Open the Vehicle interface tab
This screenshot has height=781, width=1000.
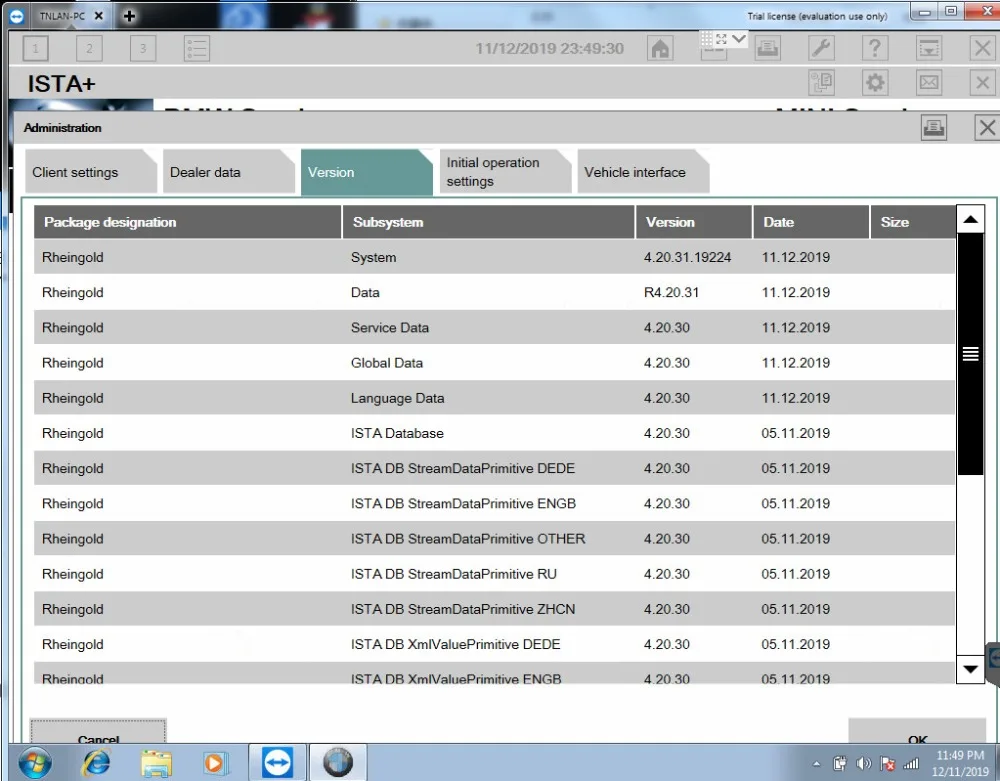643,172
